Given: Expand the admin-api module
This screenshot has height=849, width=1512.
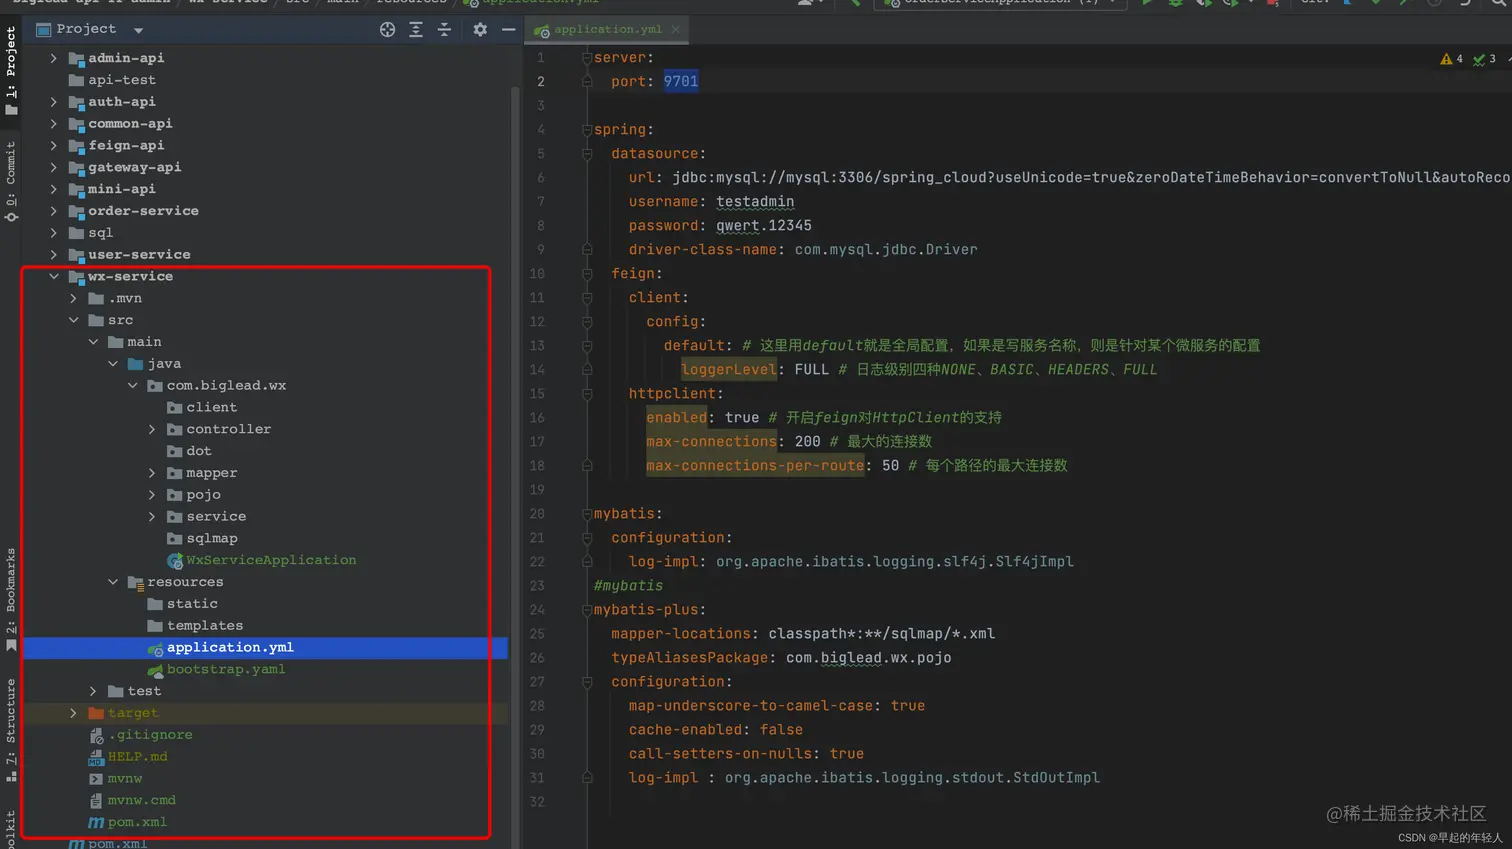Looking at the screenshot, I should [54, 58].
